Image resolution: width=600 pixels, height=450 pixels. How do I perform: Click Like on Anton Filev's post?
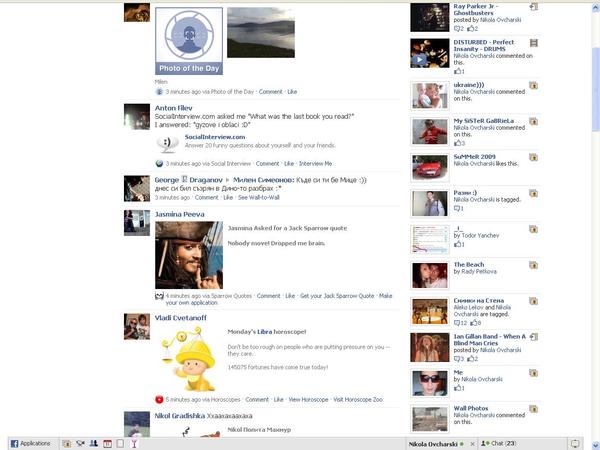[x=288, y=163]
